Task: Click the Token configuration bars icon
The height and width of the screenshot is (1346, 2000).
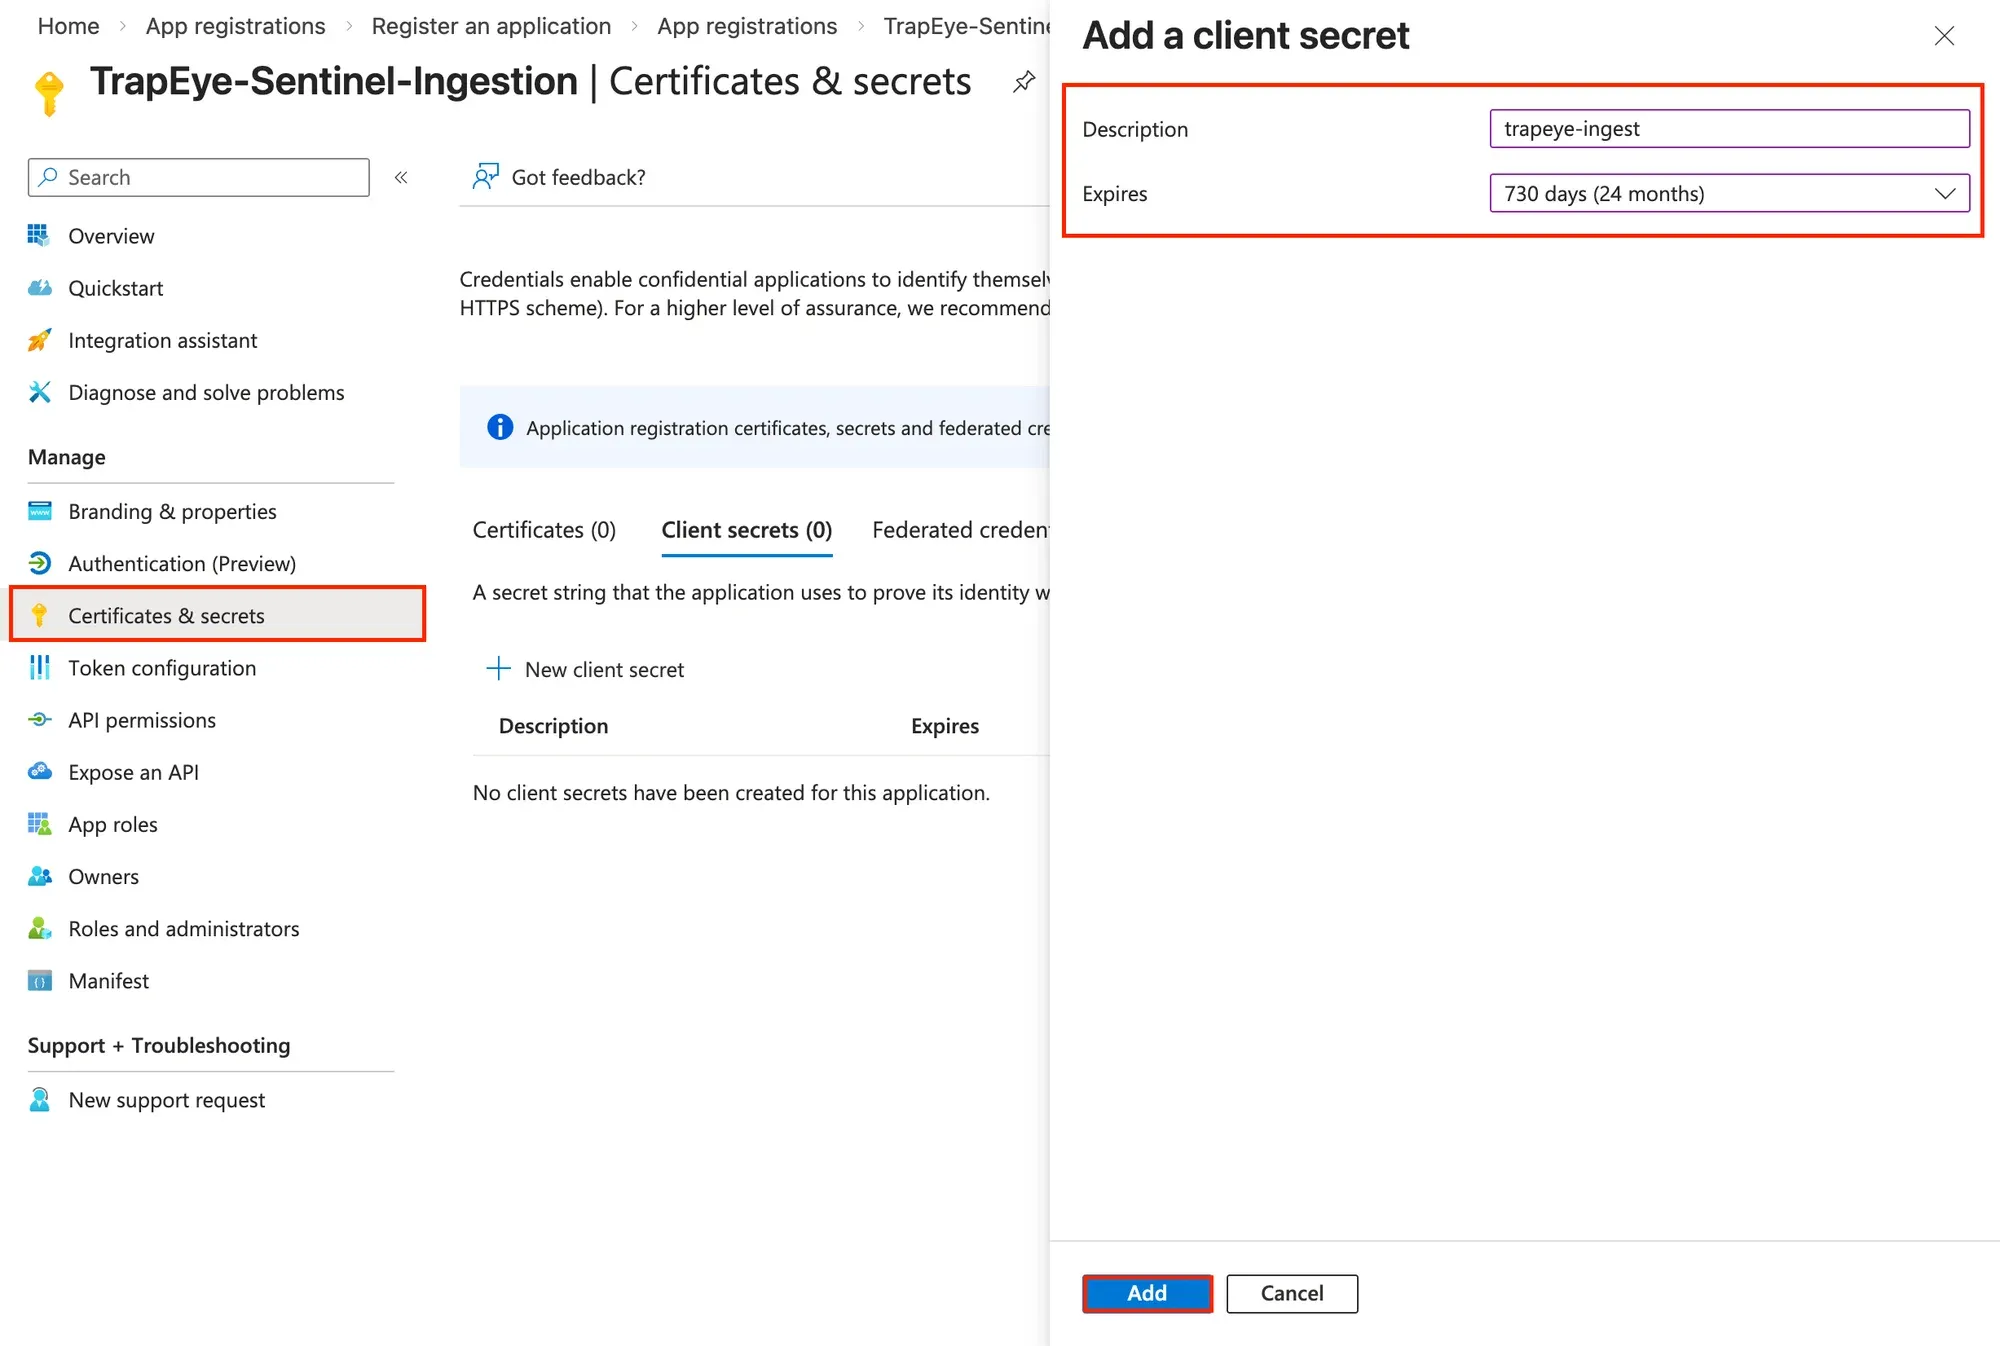Action: 39,667
